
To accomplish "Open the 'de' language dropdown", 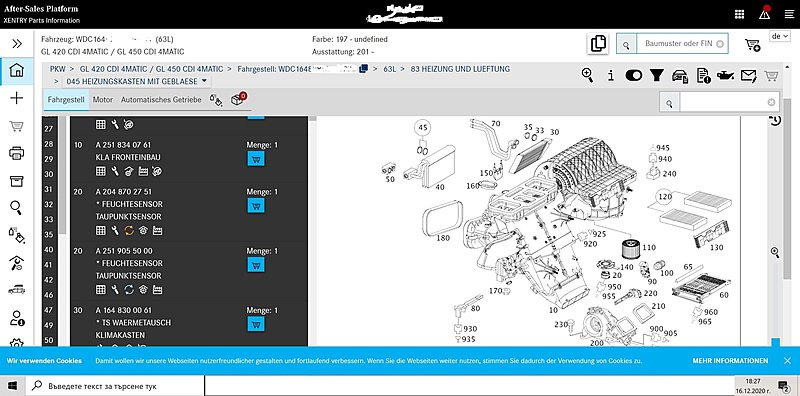I will tap(779, 36).
